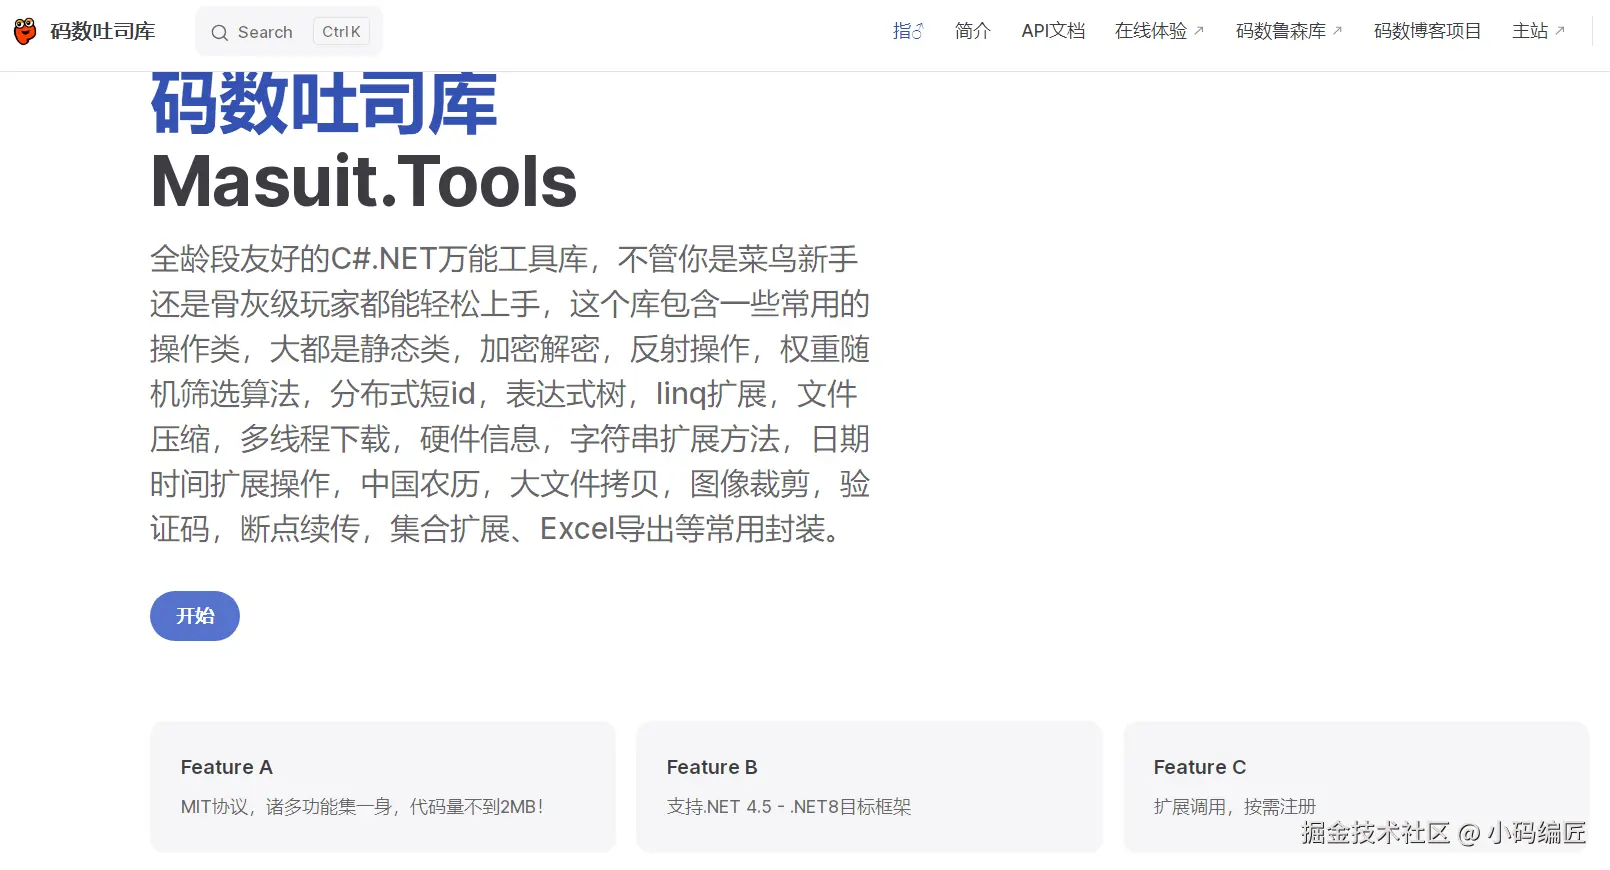Open the API文档 nav item
Screen dimensions: 1610x870
(1053, 31)
